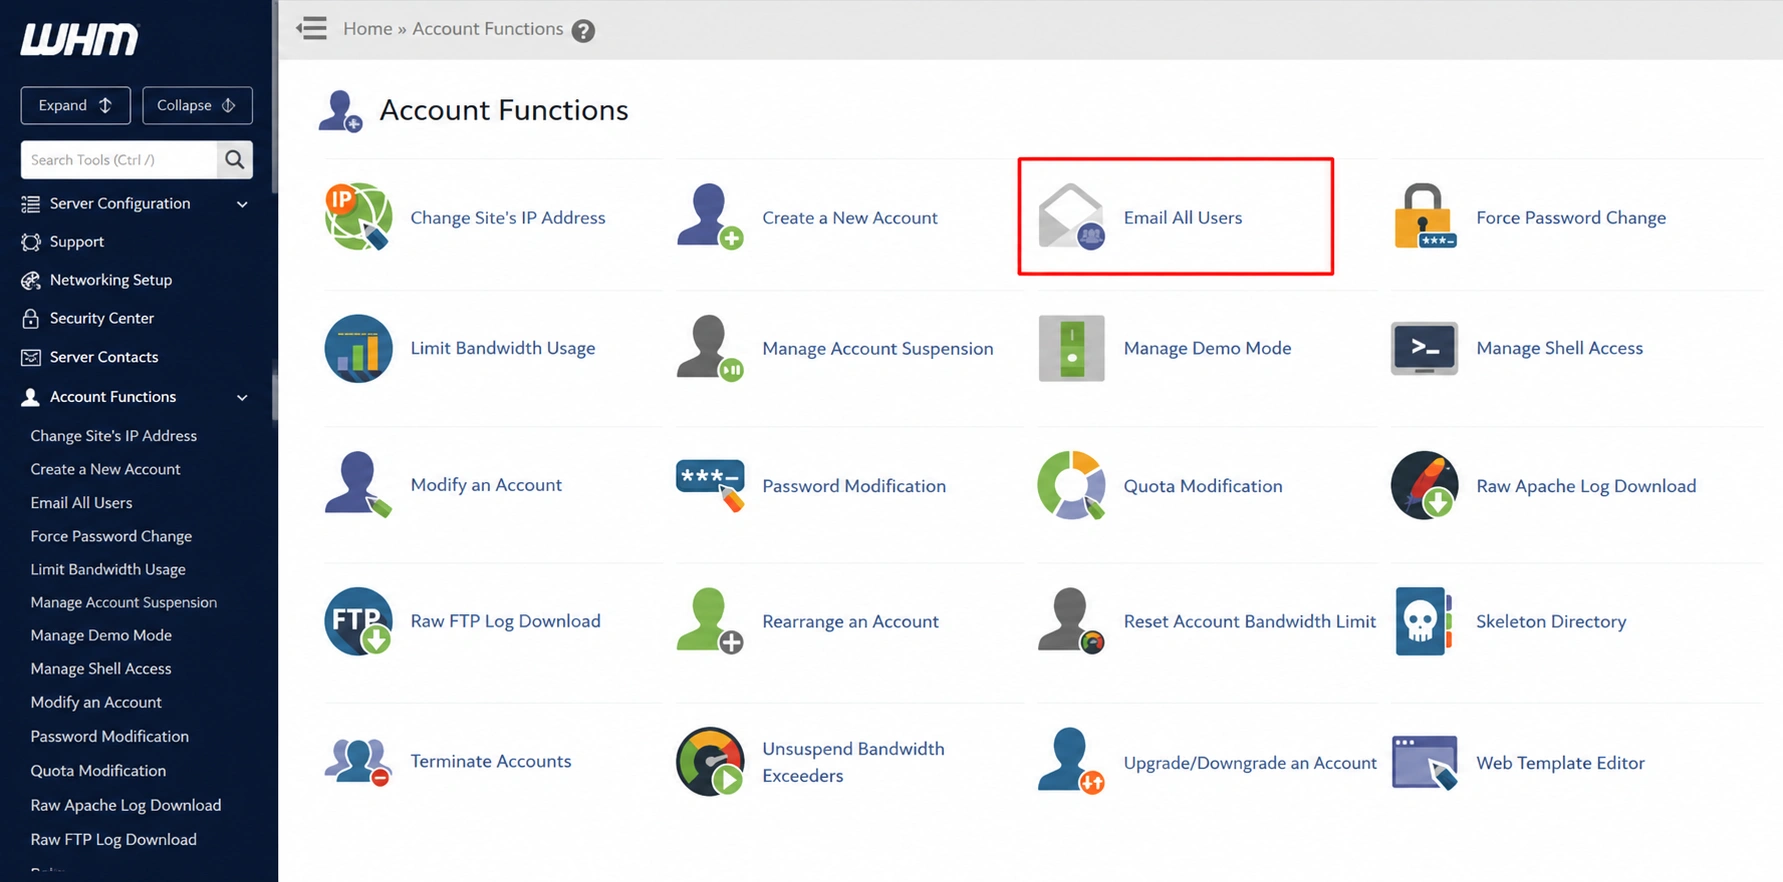The width and height of the screenshot is (1783, 882).
Task: Click the Create a New Account user icon
Action: pyautogui.click(x=710, y=216)
